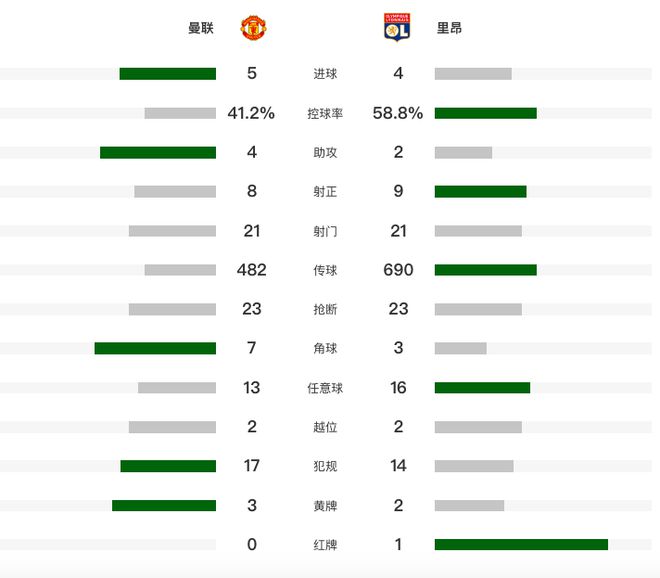The width and height of the screenshot is (660, 578).
Task: Click the 482 passes value
Action: point(252,270)
